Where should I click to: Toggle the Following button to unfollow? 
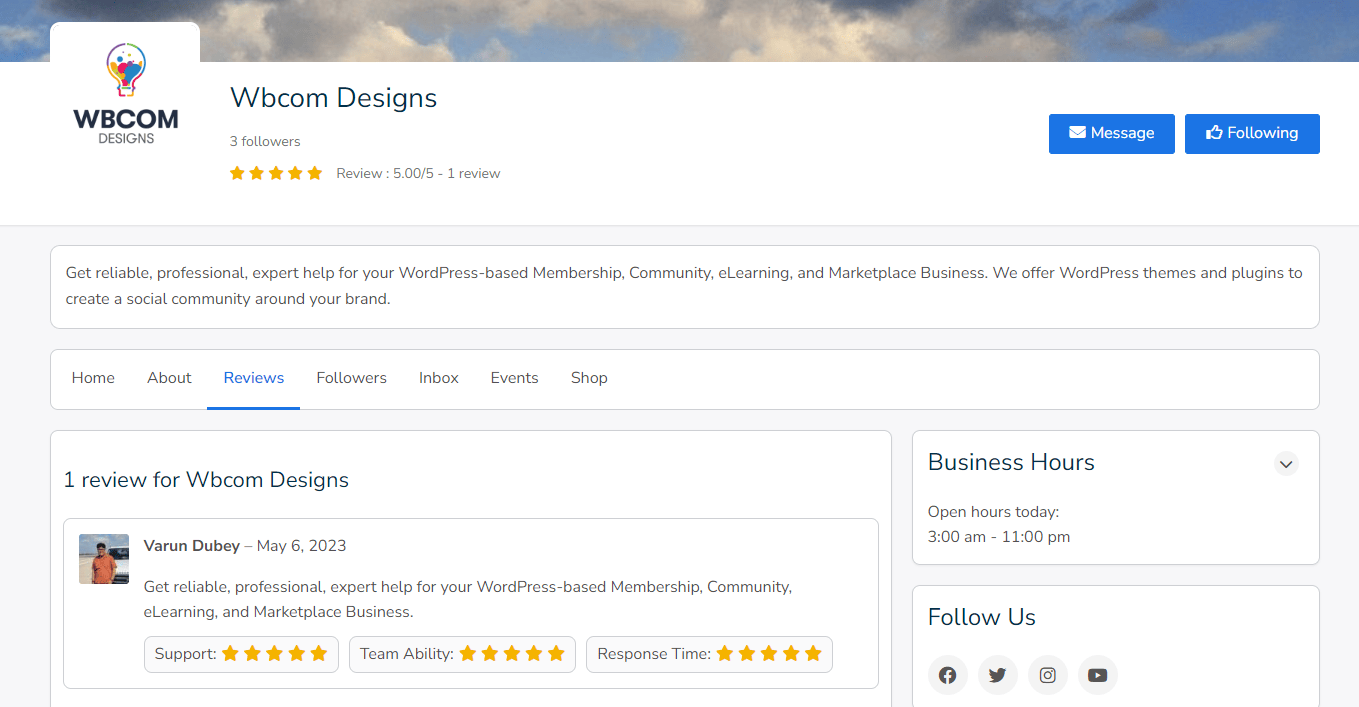click(x=1251, y=134)
